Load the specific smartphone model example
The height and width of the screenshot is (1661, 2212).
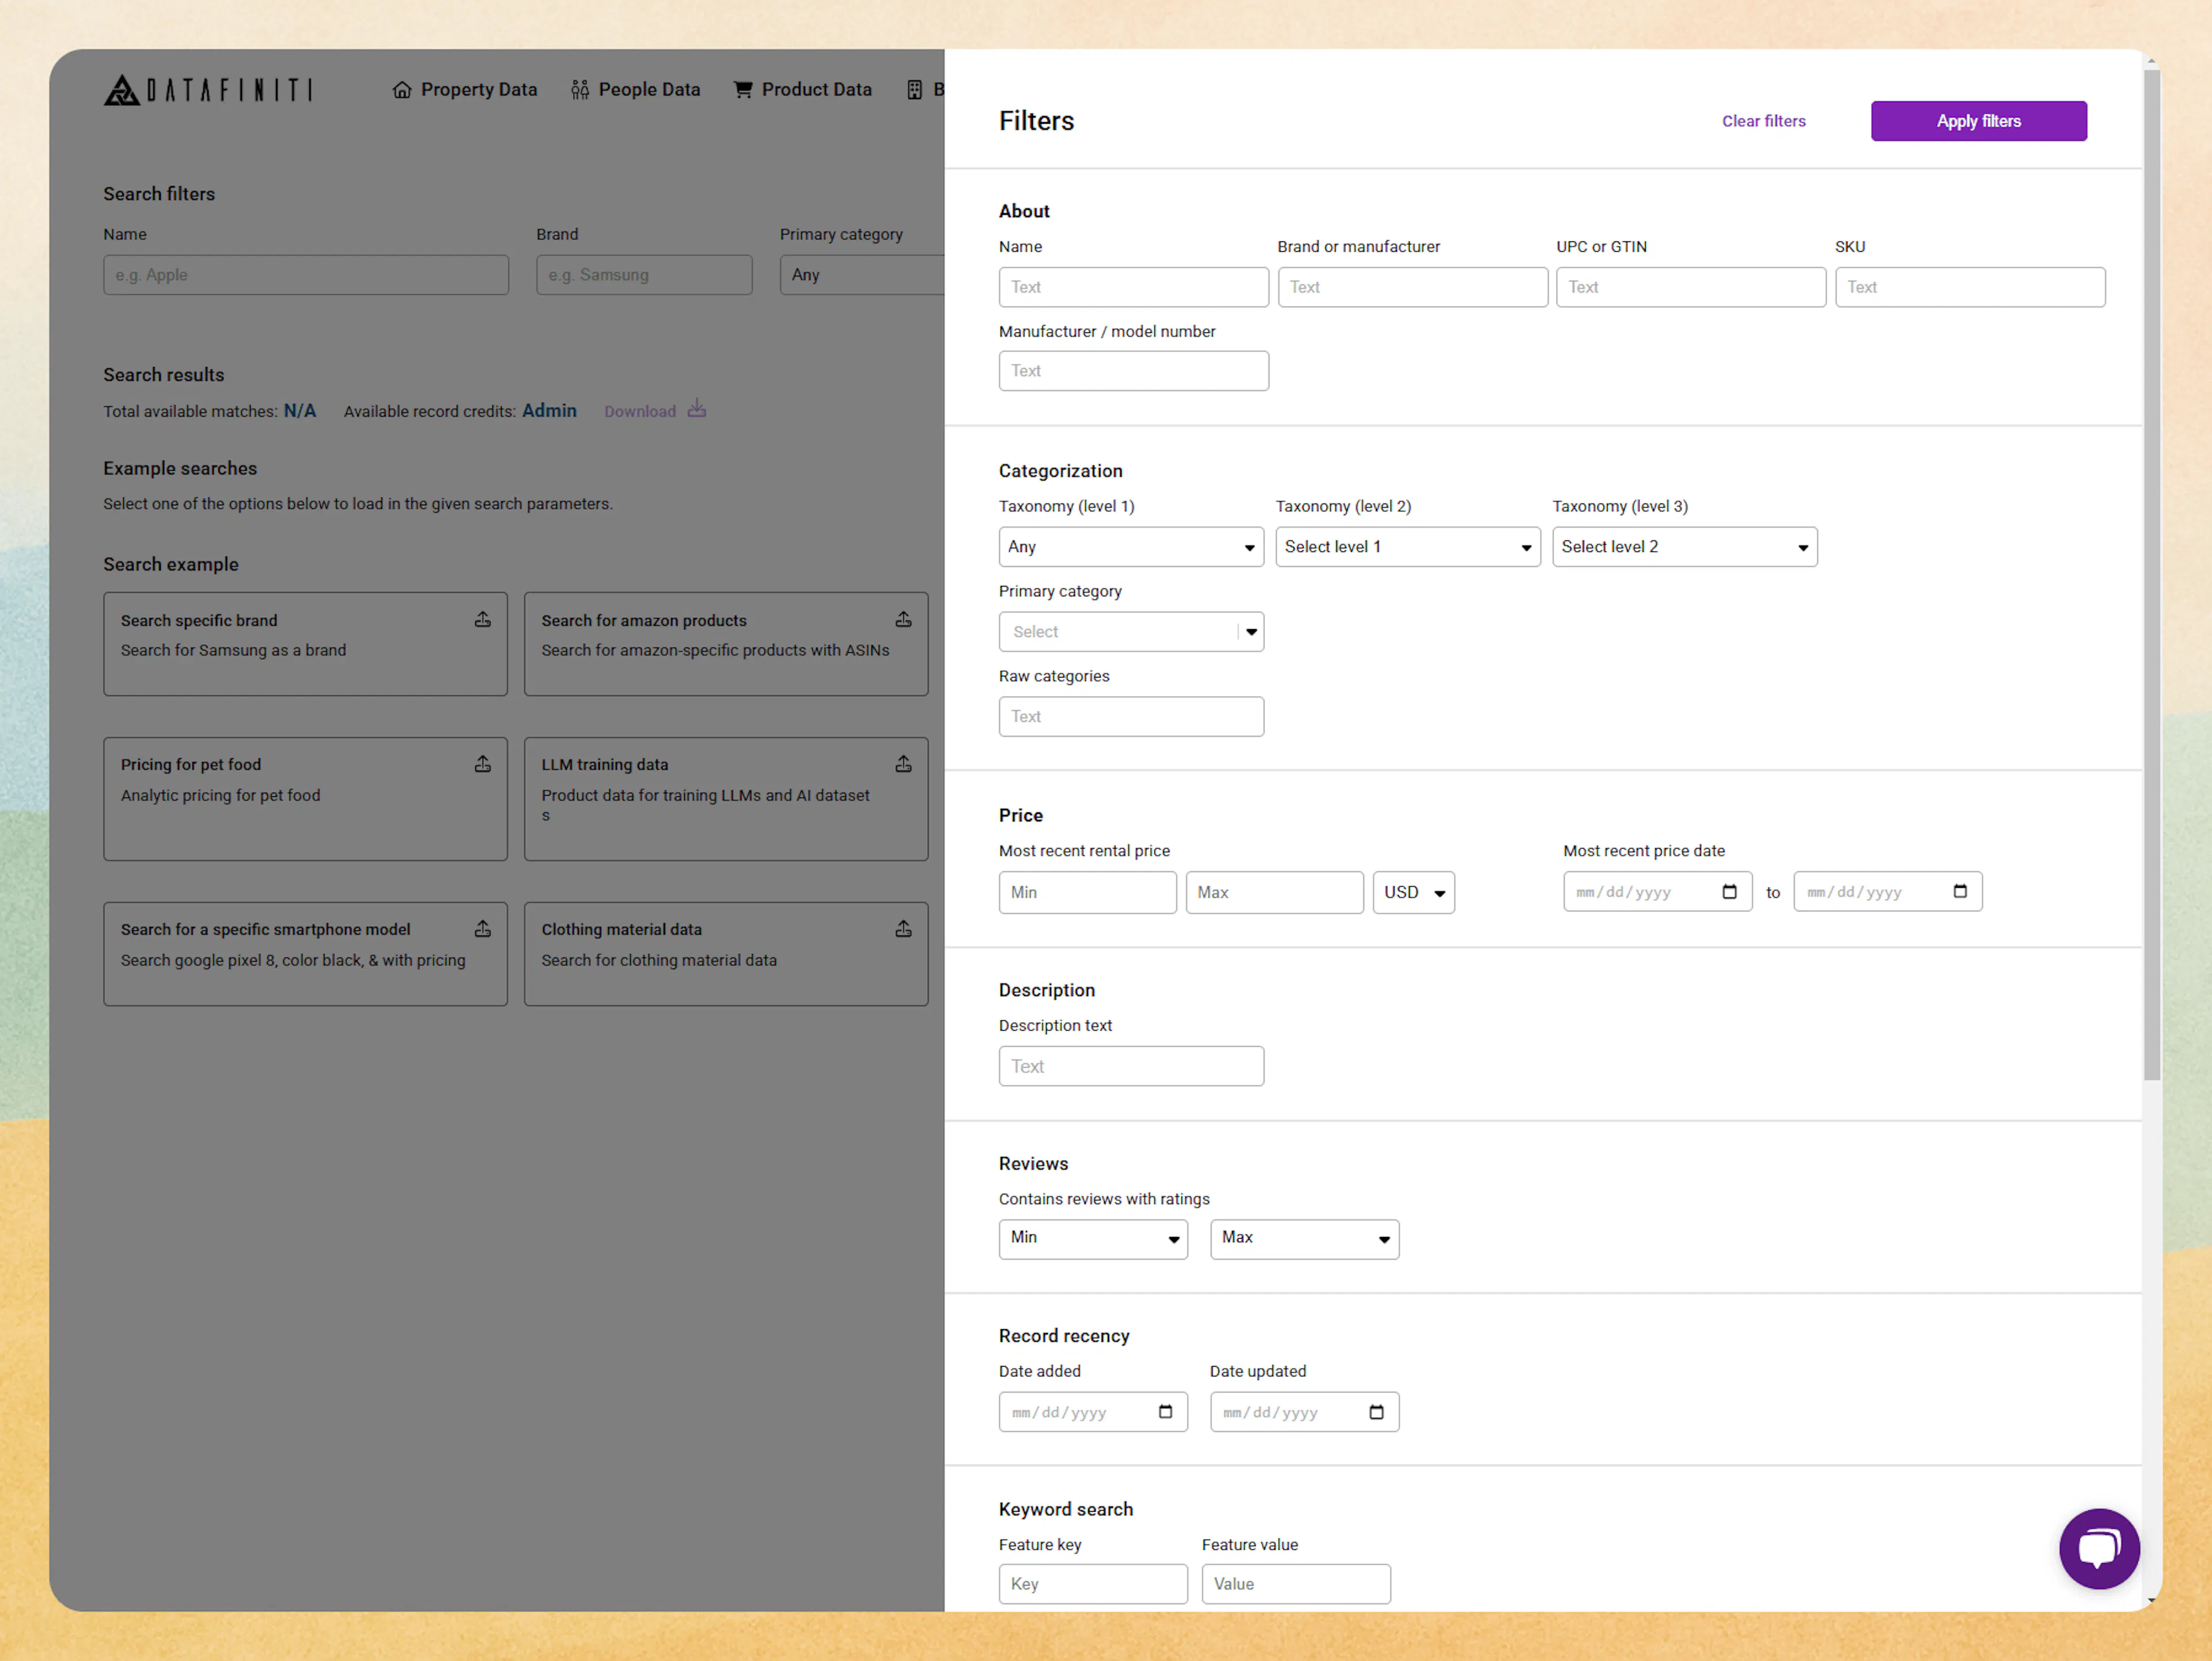[305, 953]
